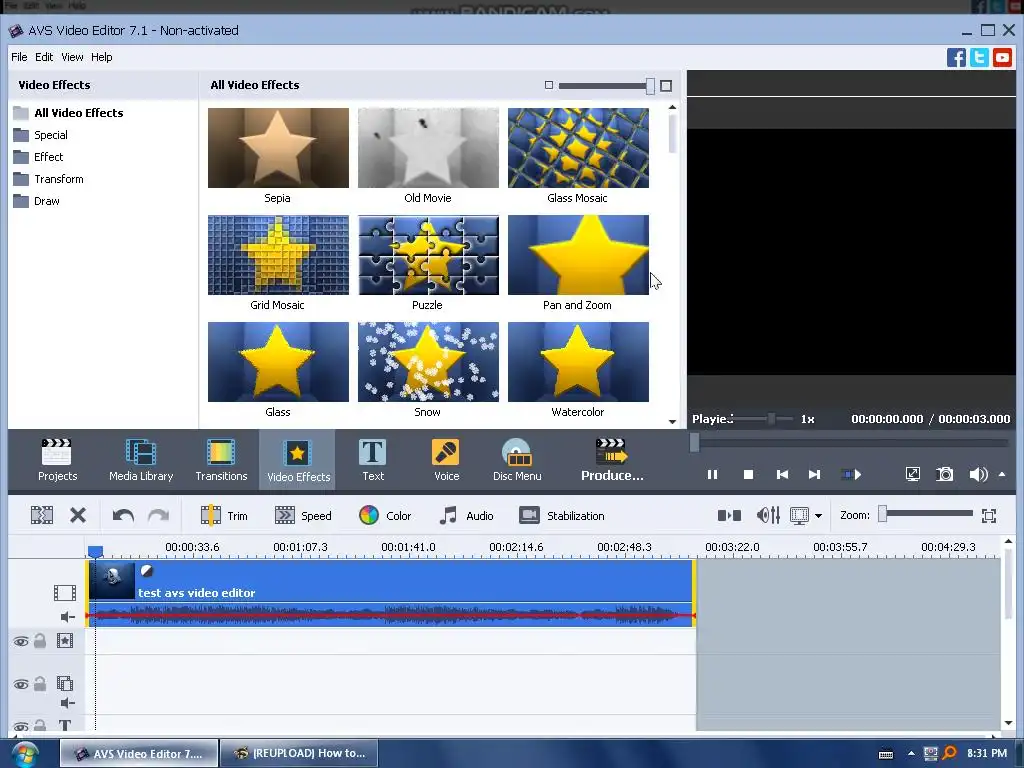Open the Facebook link icon
1024x768 pixels.
pyautogui.click(x=956, y=57)
